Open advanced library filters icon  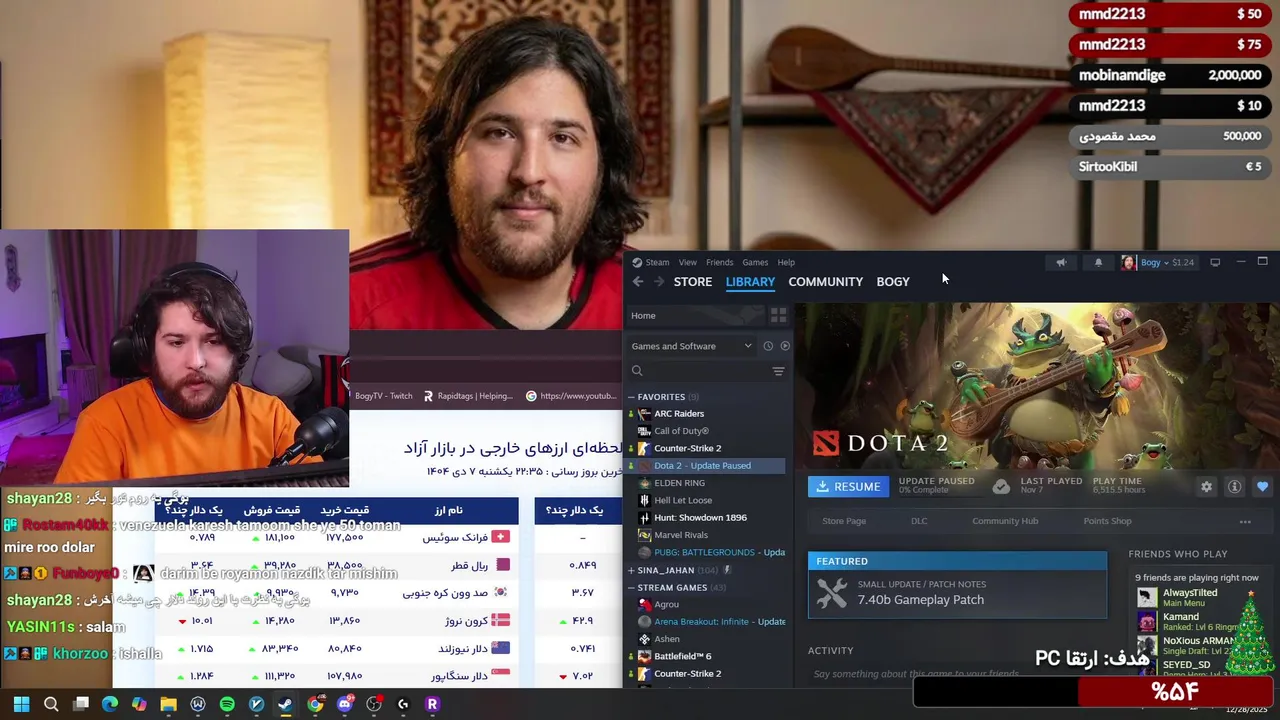click(x=778, y=371)
